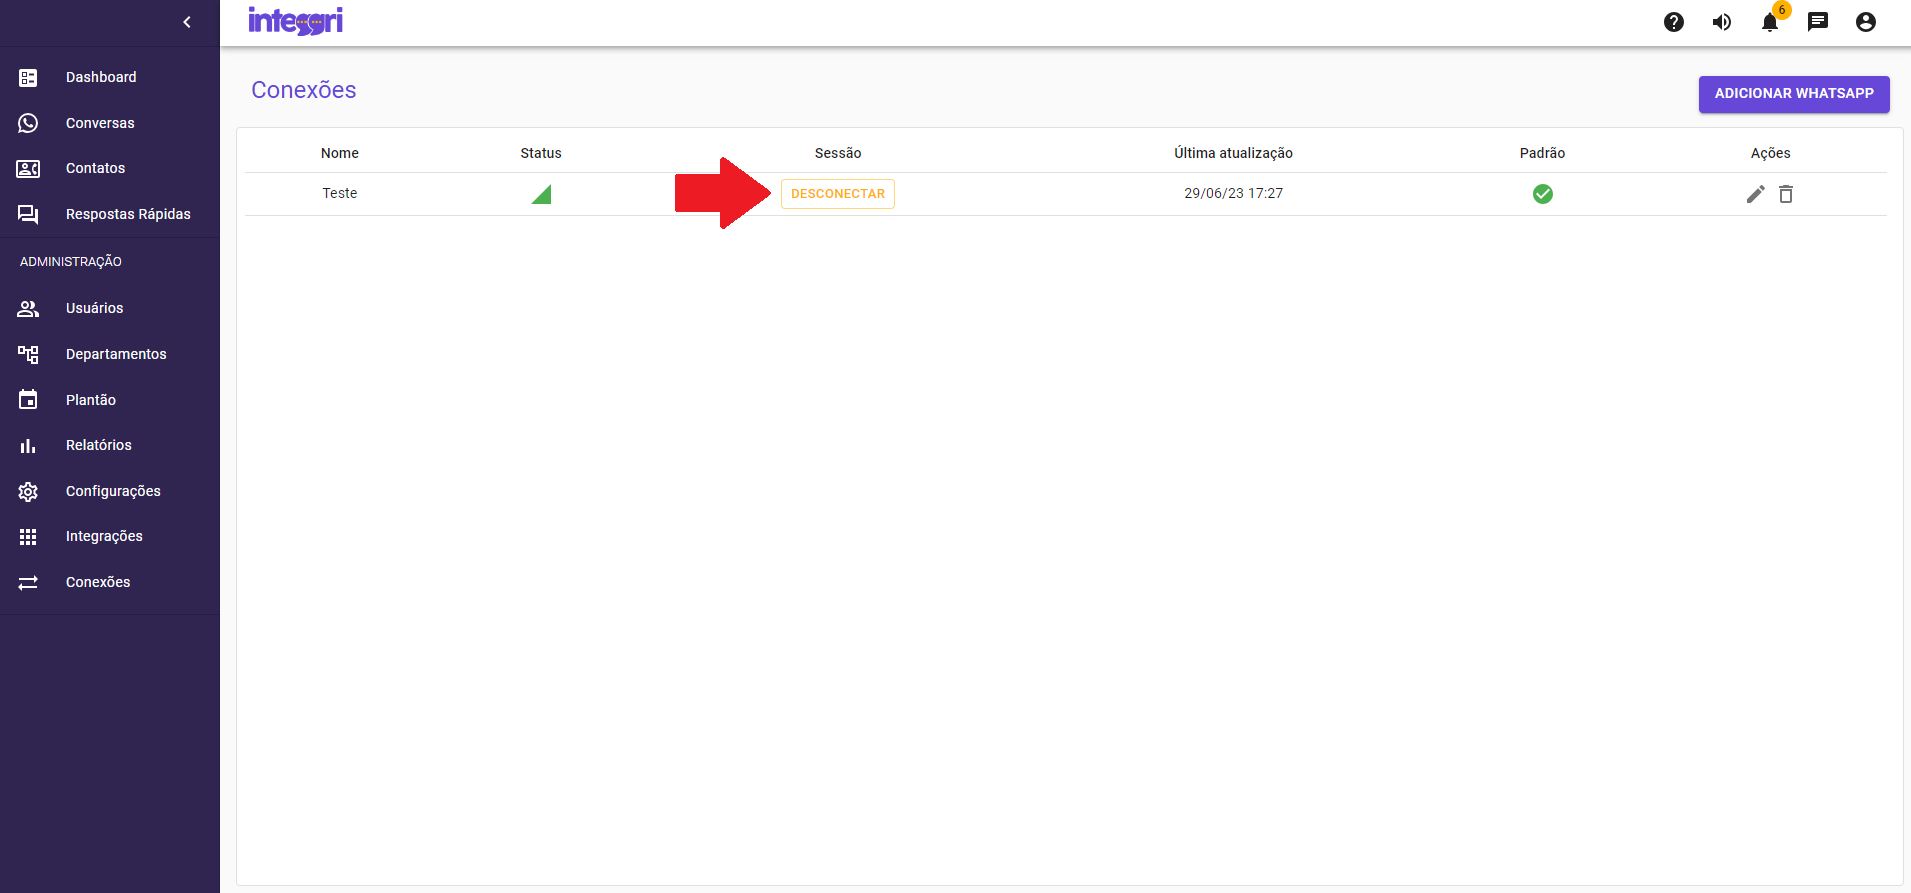Screen dimensions: 1911x893
Task: Delete the Teste connection with trash icon
Action: pos(1786,194)
